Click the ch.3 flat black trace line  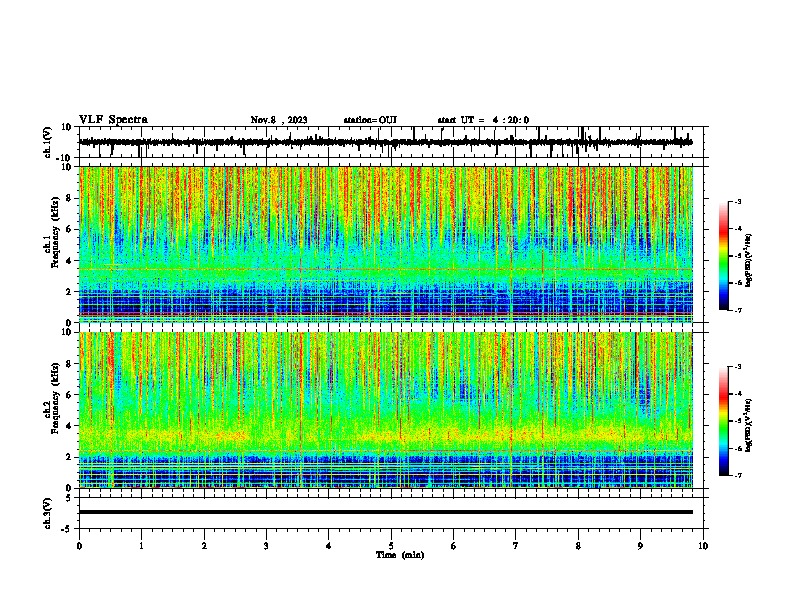386,512
